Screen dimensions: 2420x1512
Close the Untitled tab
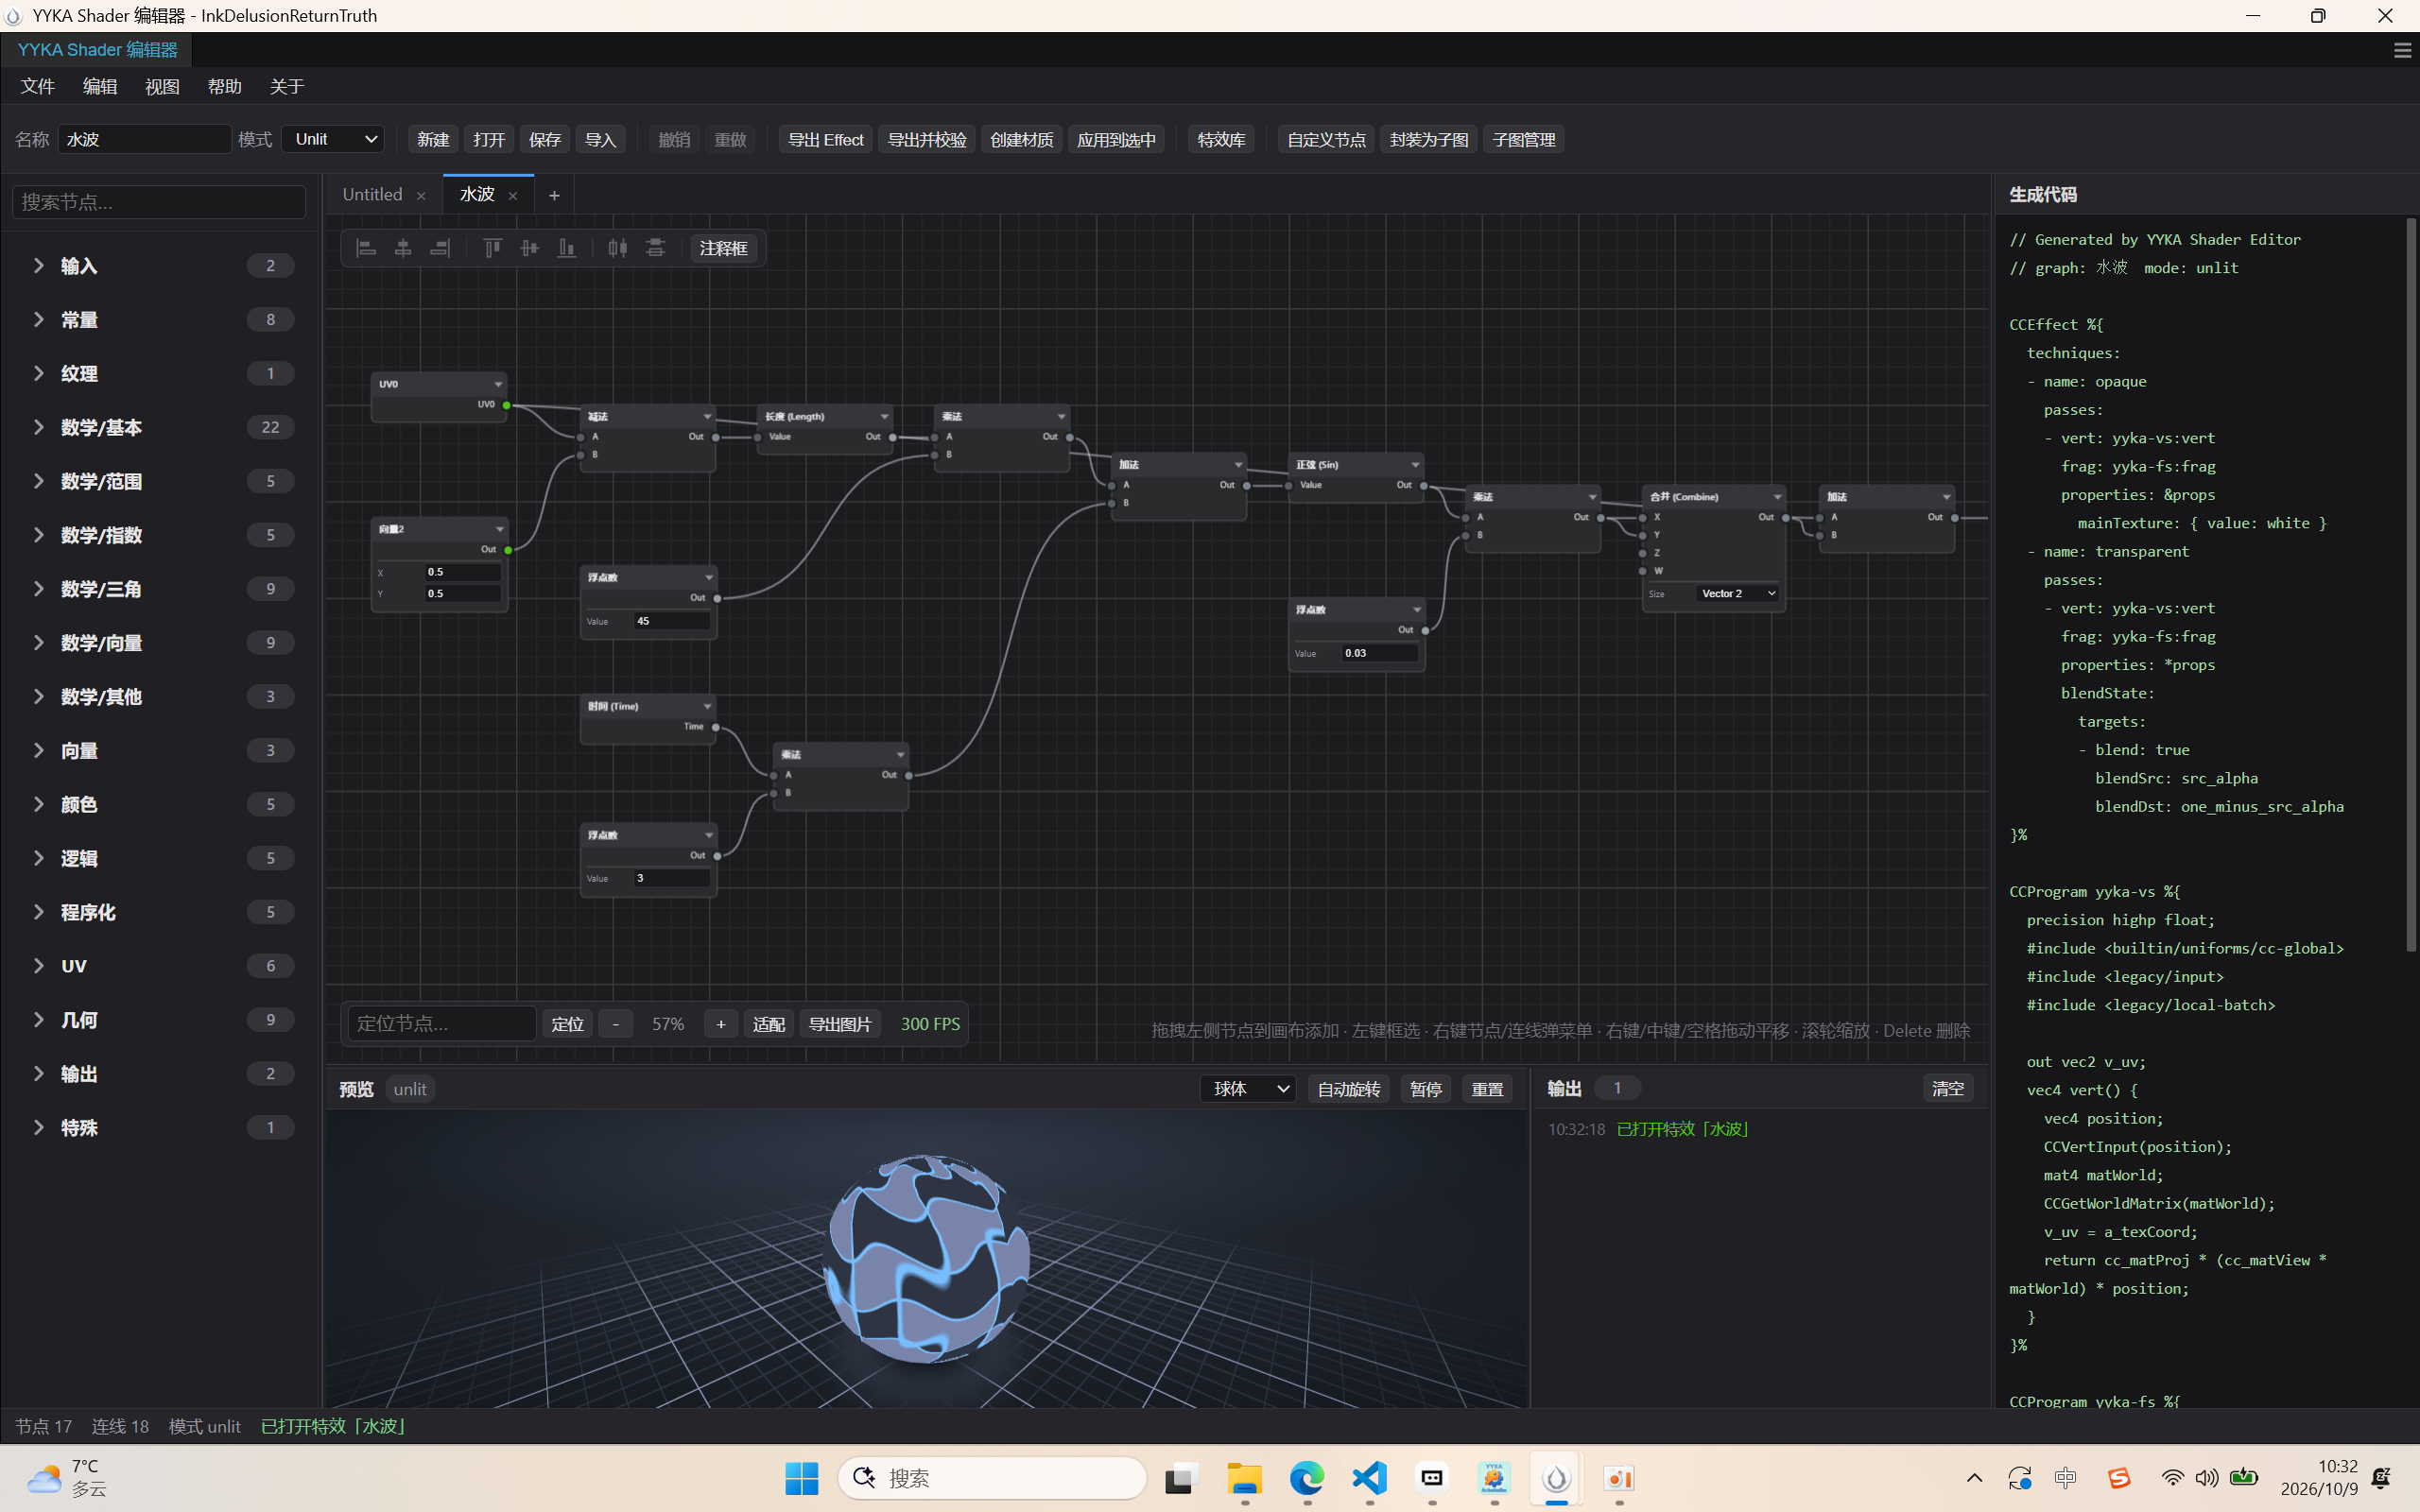tap(421, 196)
